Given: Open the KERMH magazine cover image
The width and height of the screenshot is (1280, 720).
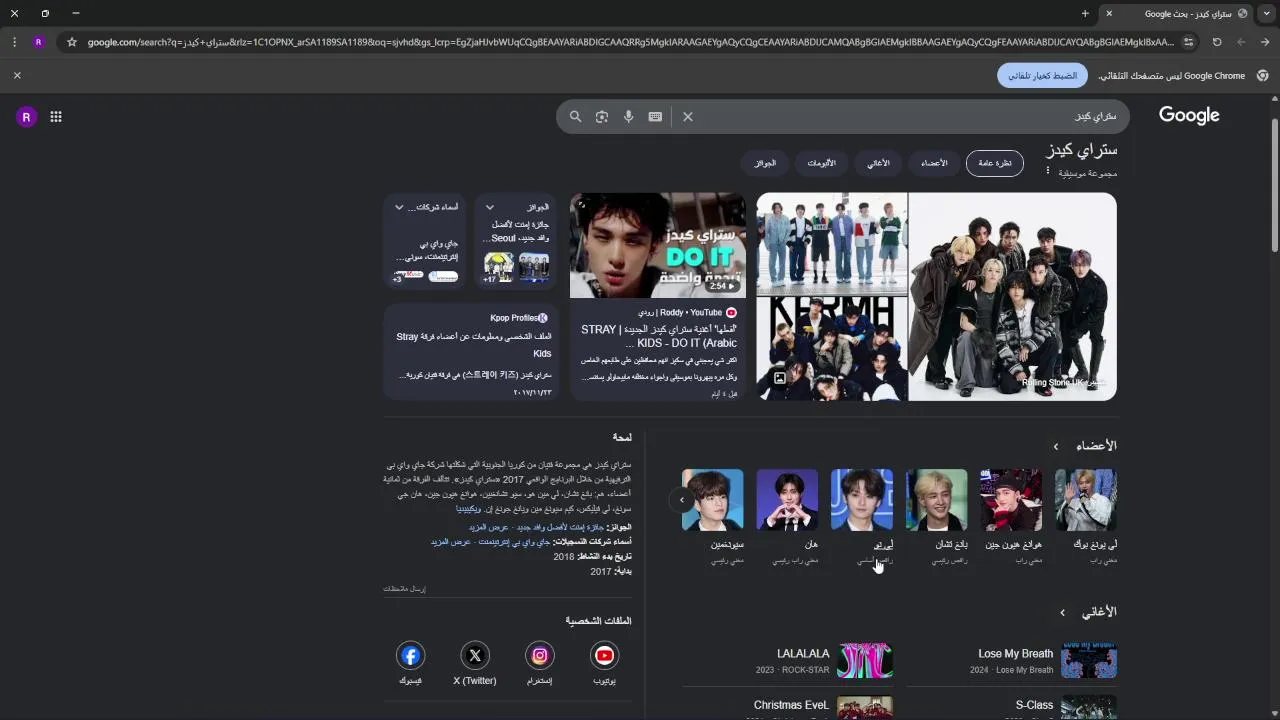Looking at the screenshot, I should pyautogui.click(x=832, y=349).
